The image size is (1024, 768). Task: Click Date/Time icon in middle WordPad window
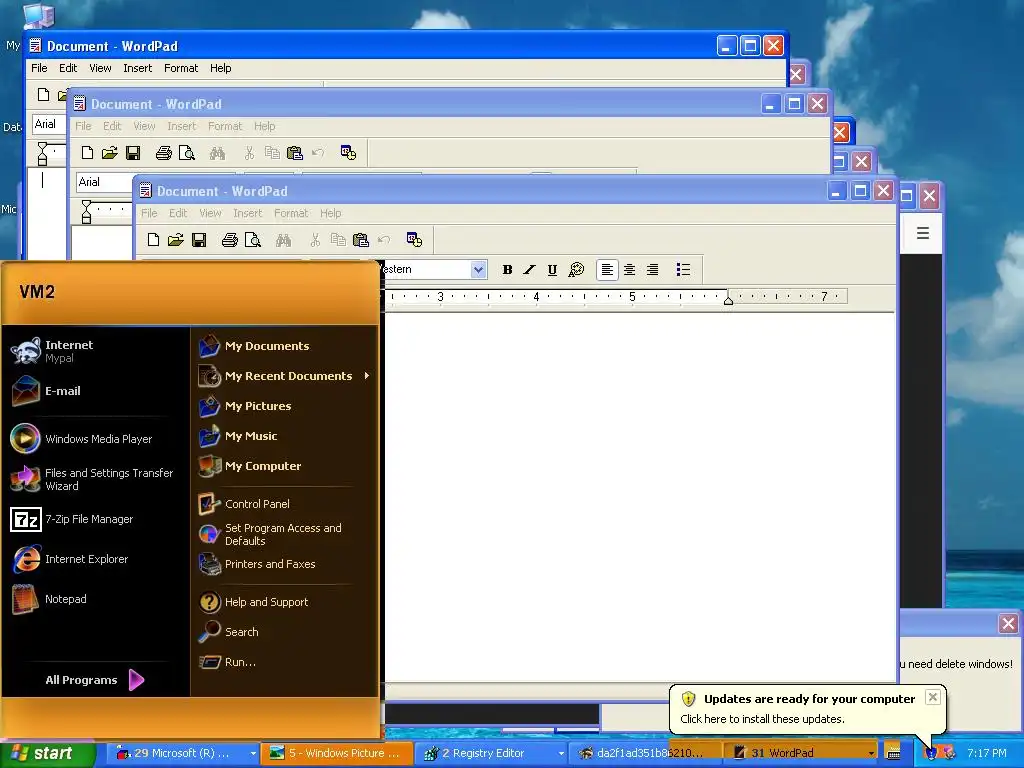[x=348, y=153]
